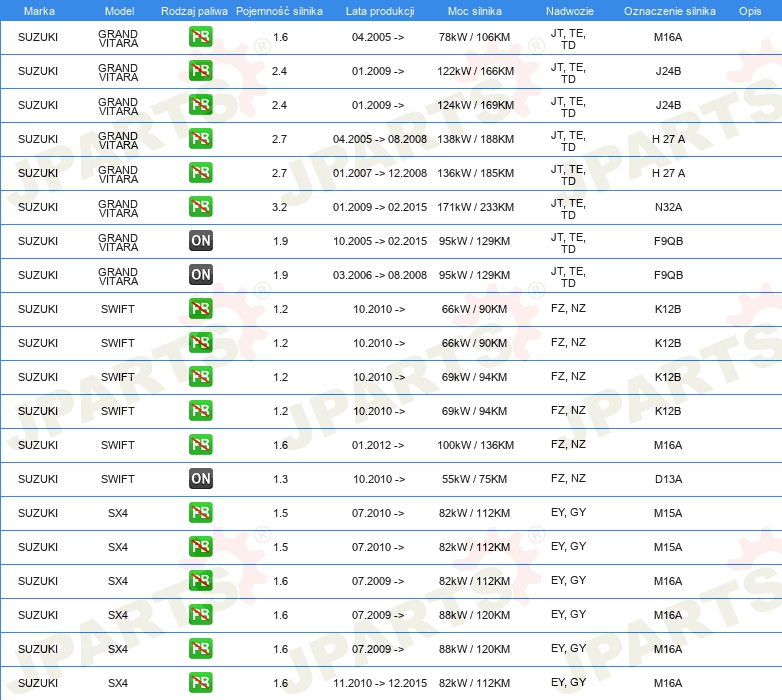The height and width of the screenshot is (700, 782).
Task: Click J24B in the 166KM row
Action: [x=668, y=71]
